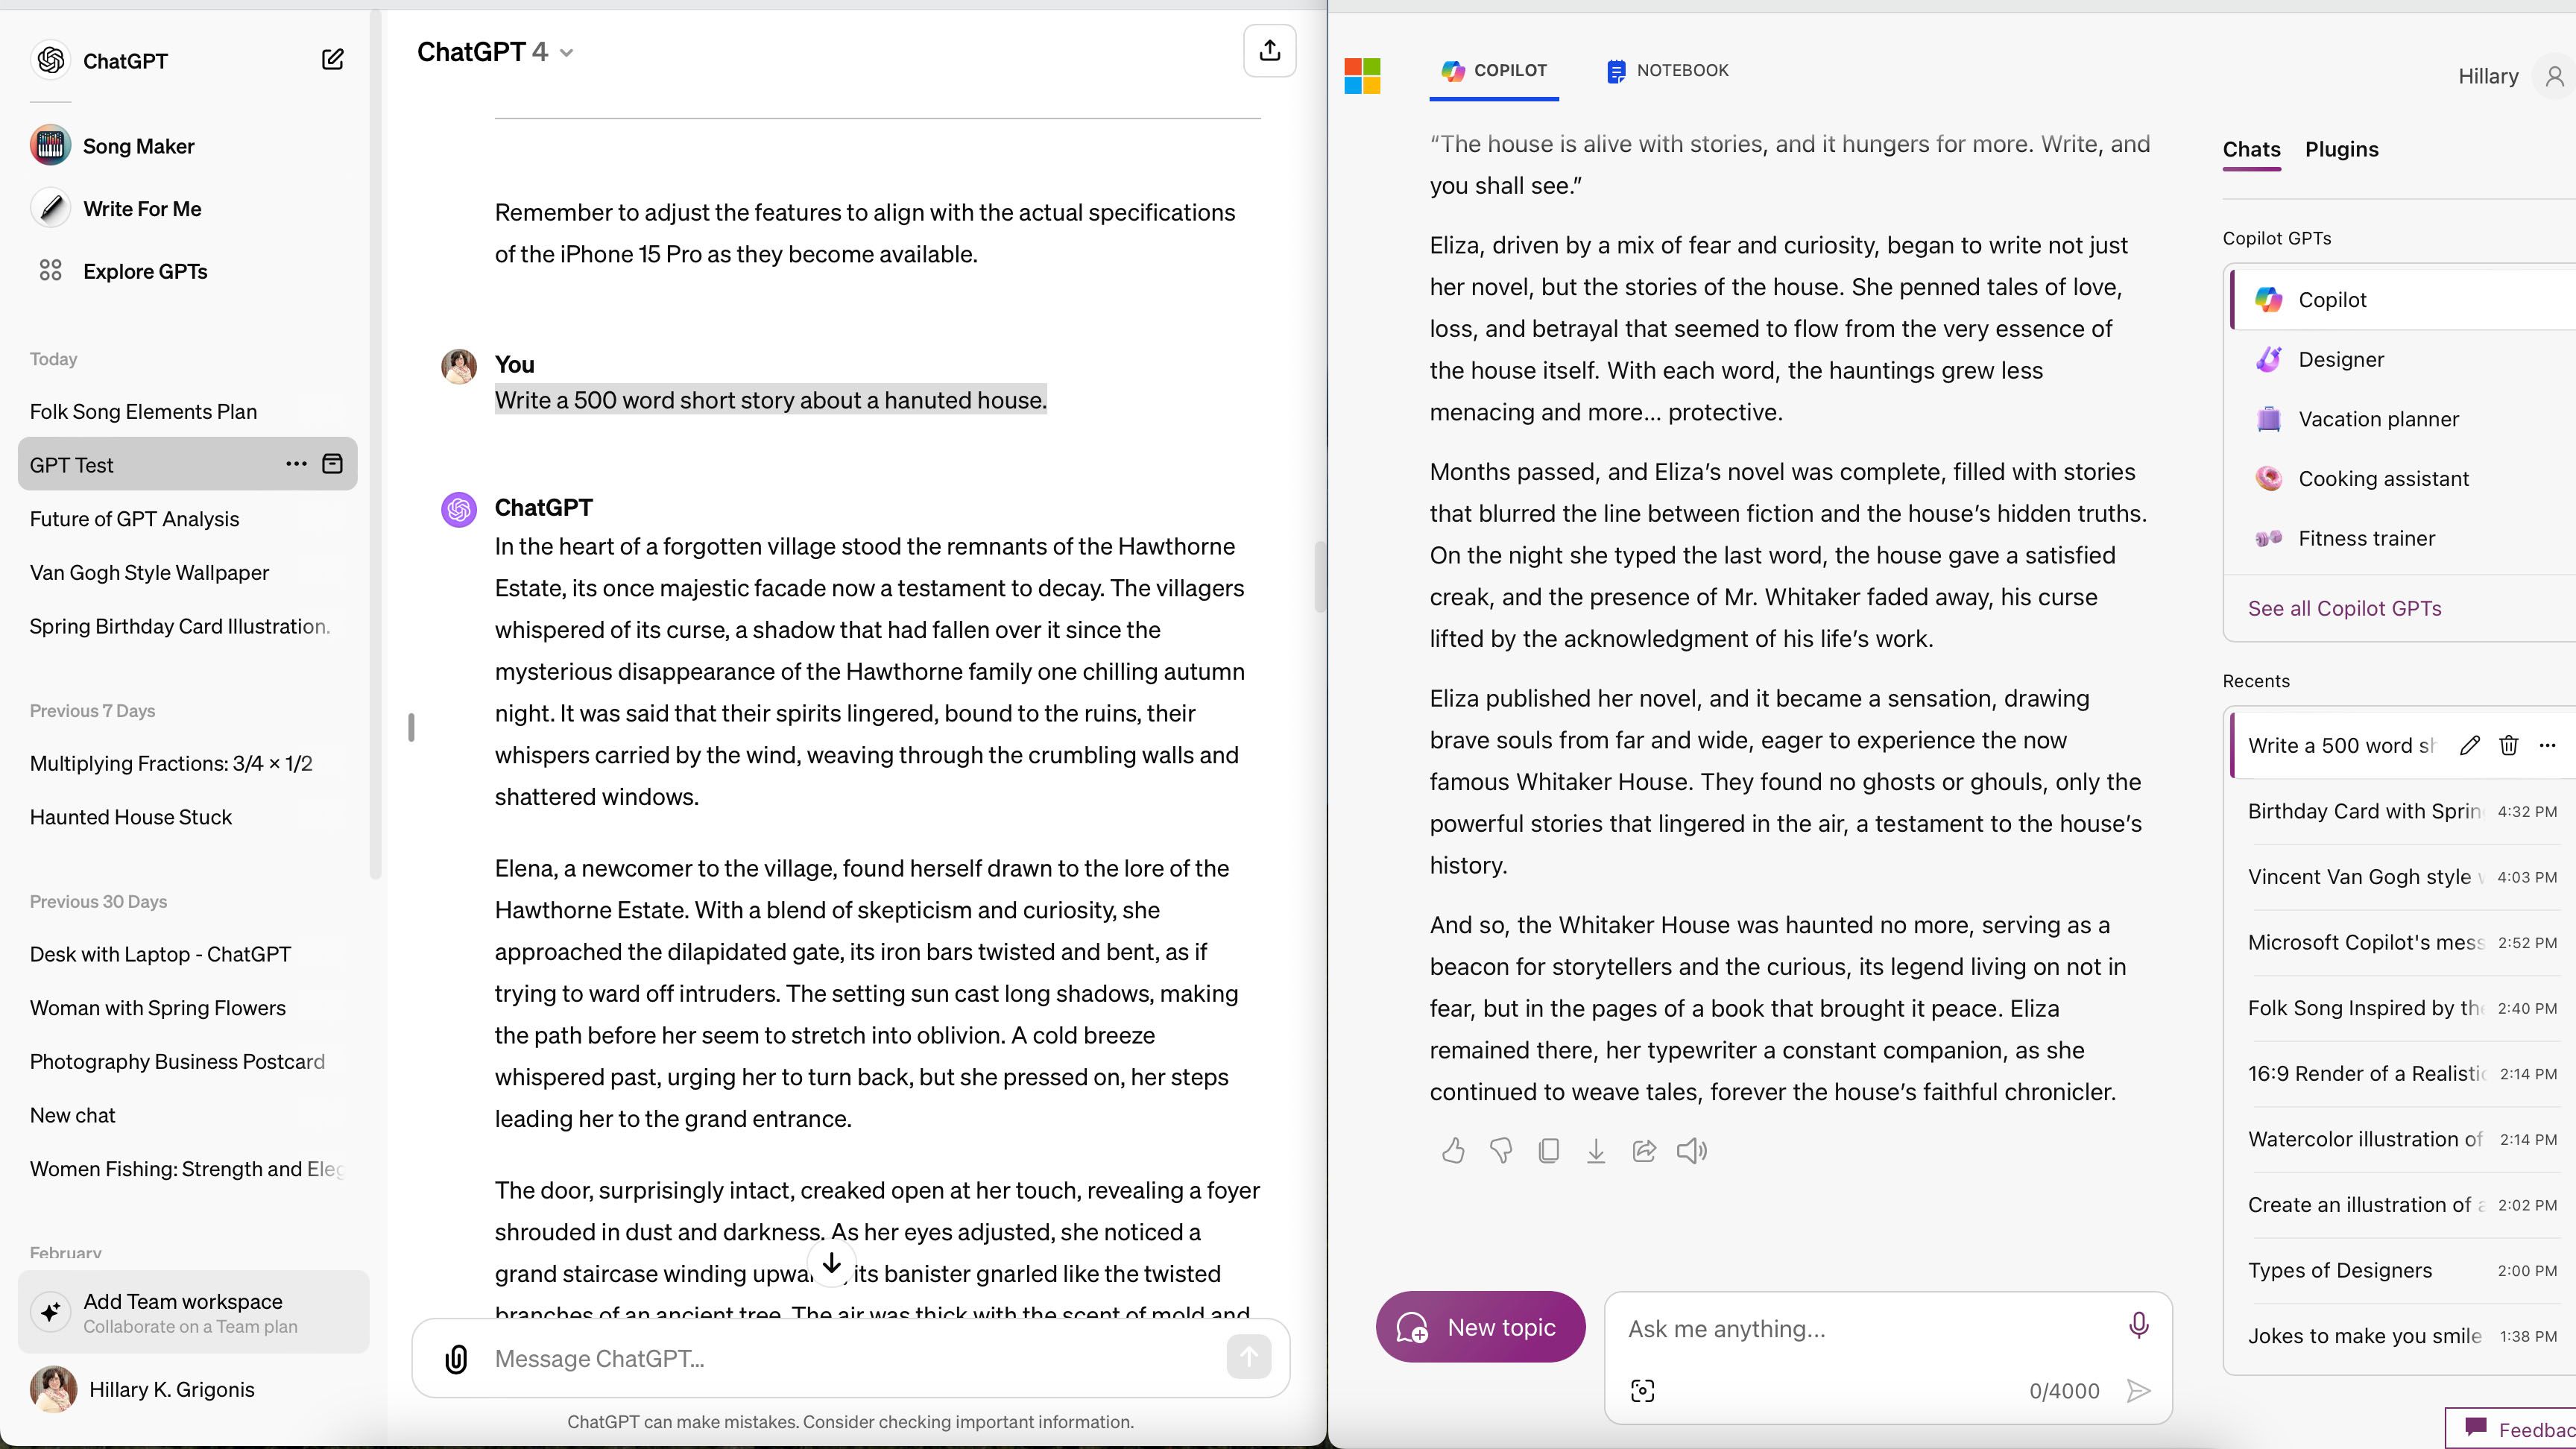Click the thumbs up icon on Copilot response
Screen dimensions: 2576x1449
click(x=1450, y=1150)
